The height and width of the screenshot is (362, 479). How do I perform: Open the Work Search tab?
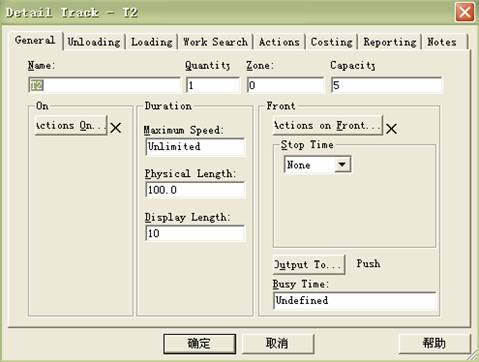point(215,42)
